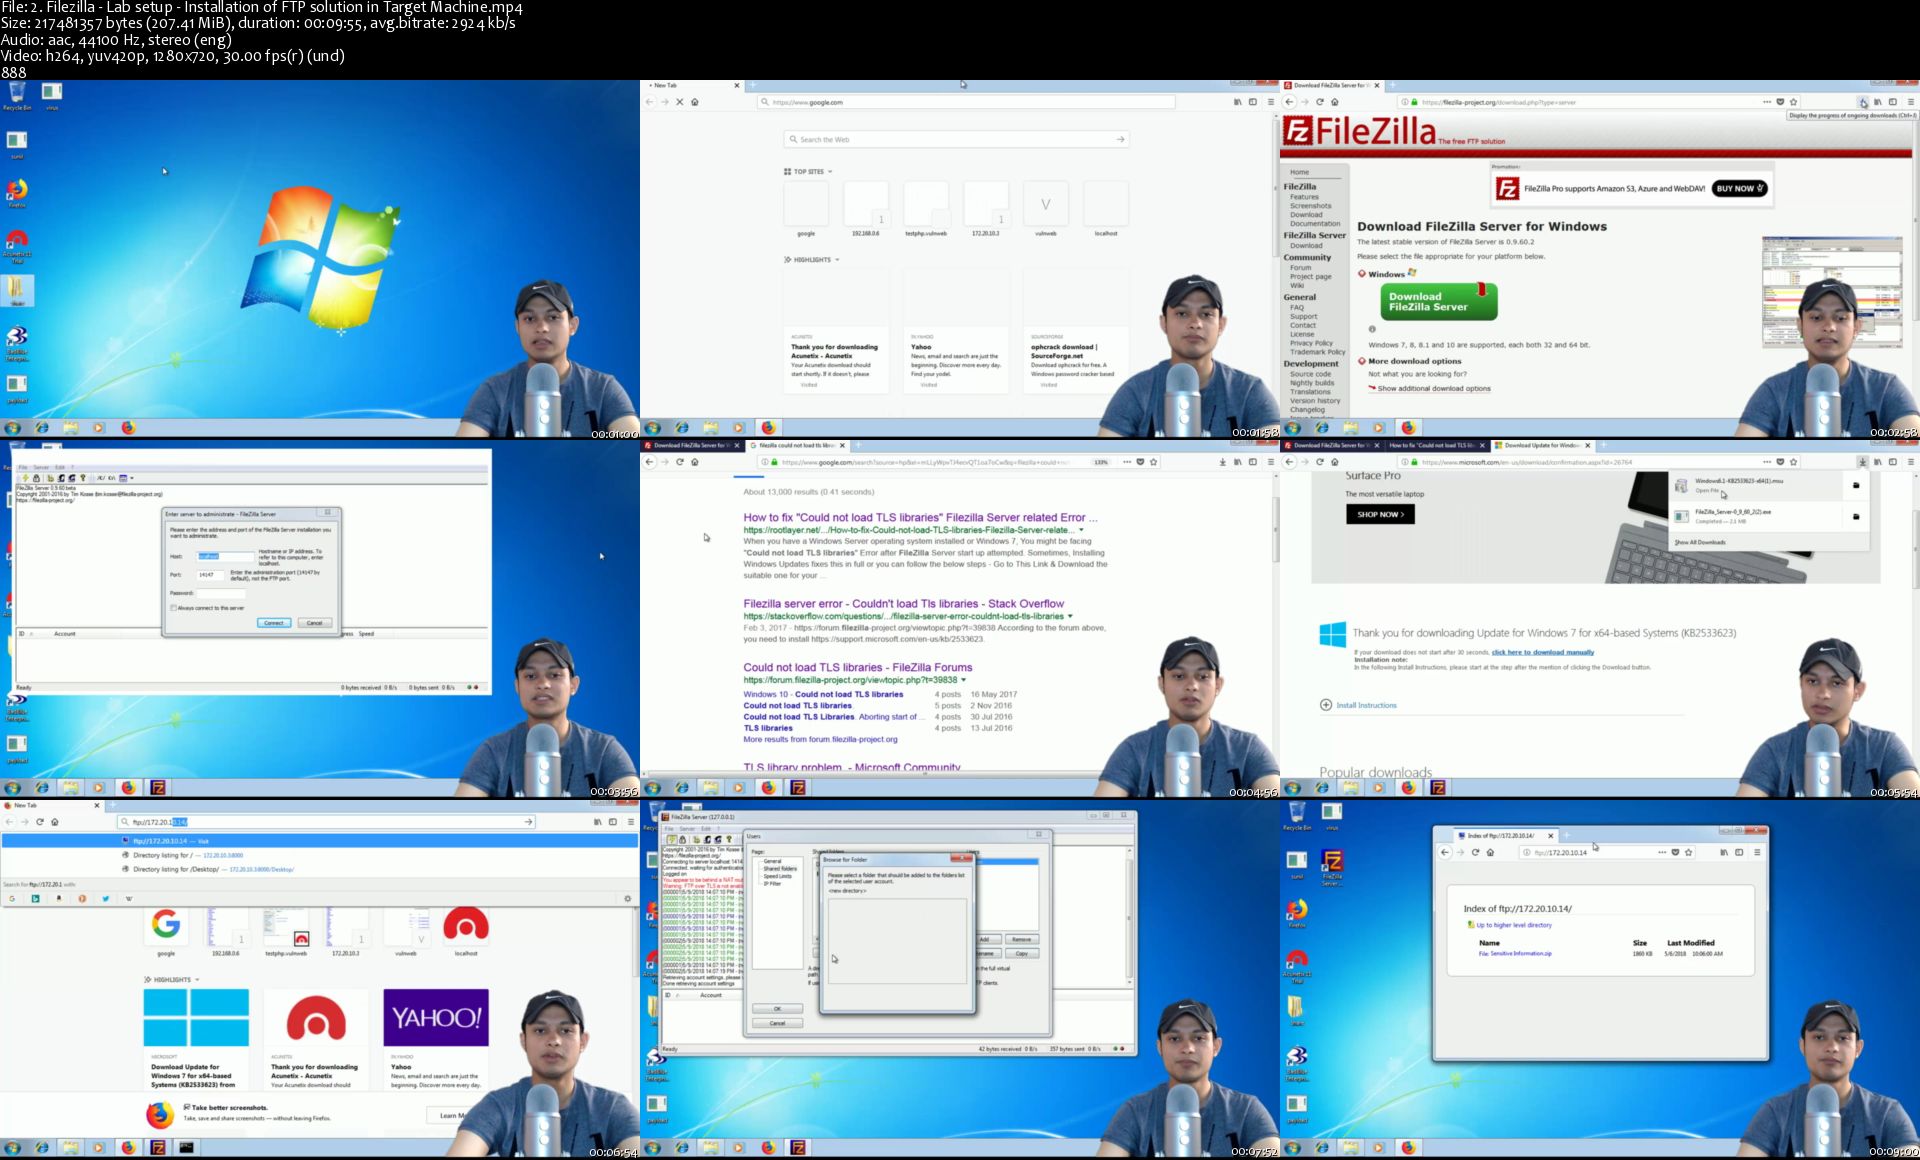This screenshot has height=1160, width=1920.
Task: Open Forum in the FileZilla site sidebar
Action: [x=1300, y=268]
